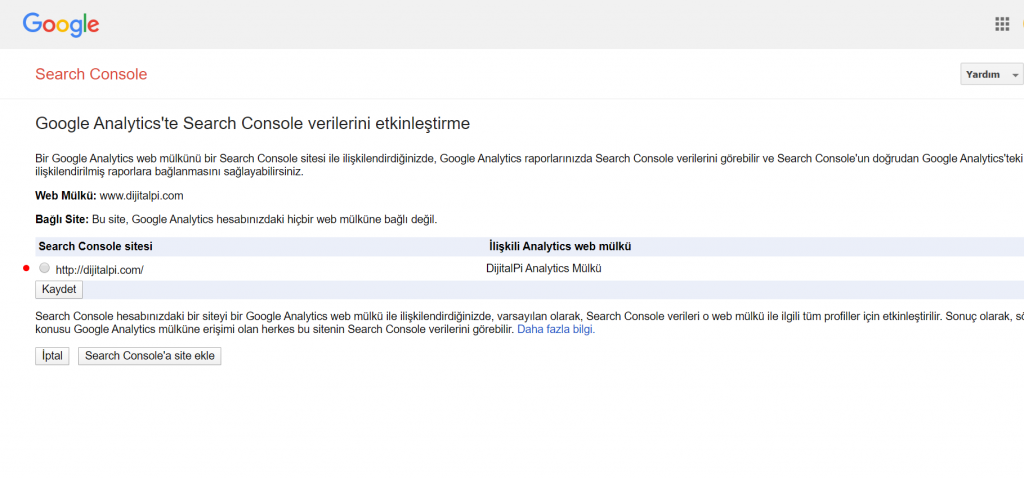Click DijitalPi Analytics Mülkü cell

click(x=543, y=268)
